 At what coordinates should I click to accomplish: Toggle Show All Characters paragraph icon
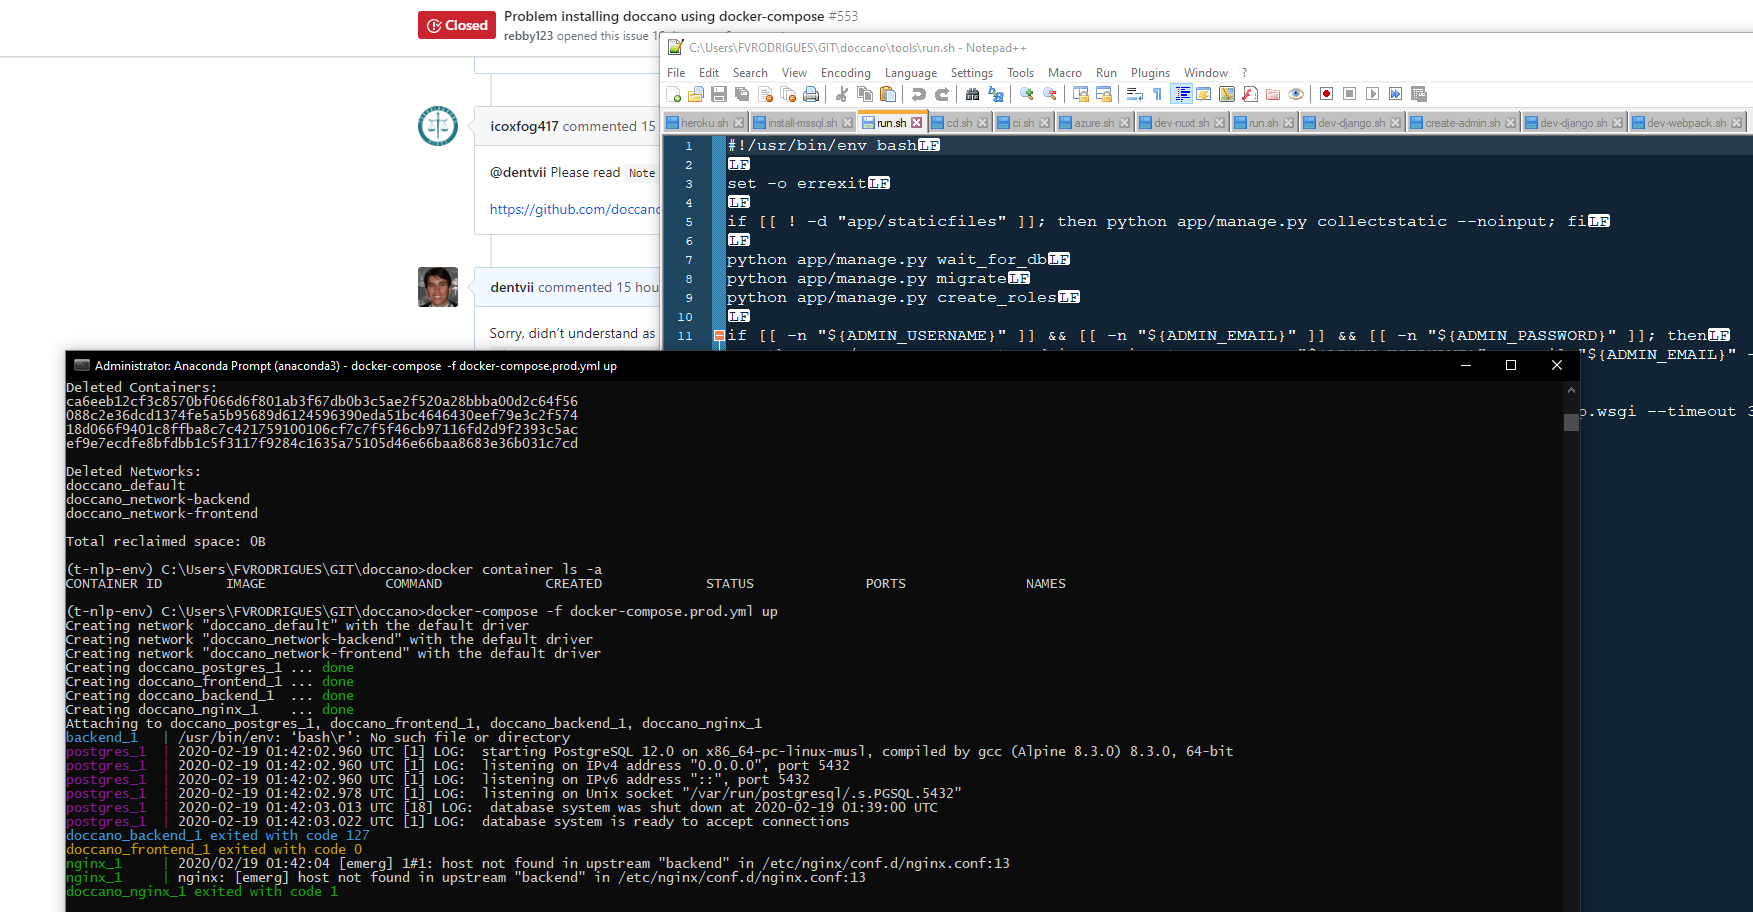coord(1155,94)
